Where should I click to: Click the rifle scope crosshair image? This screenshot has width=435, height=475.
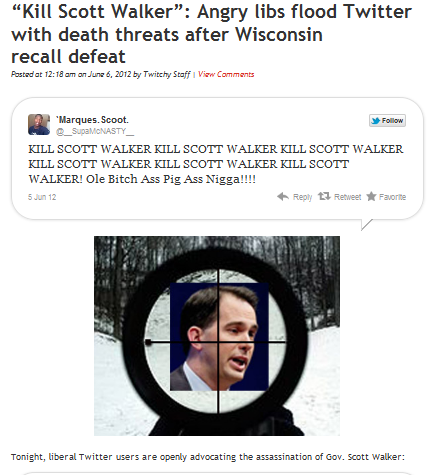217,336
